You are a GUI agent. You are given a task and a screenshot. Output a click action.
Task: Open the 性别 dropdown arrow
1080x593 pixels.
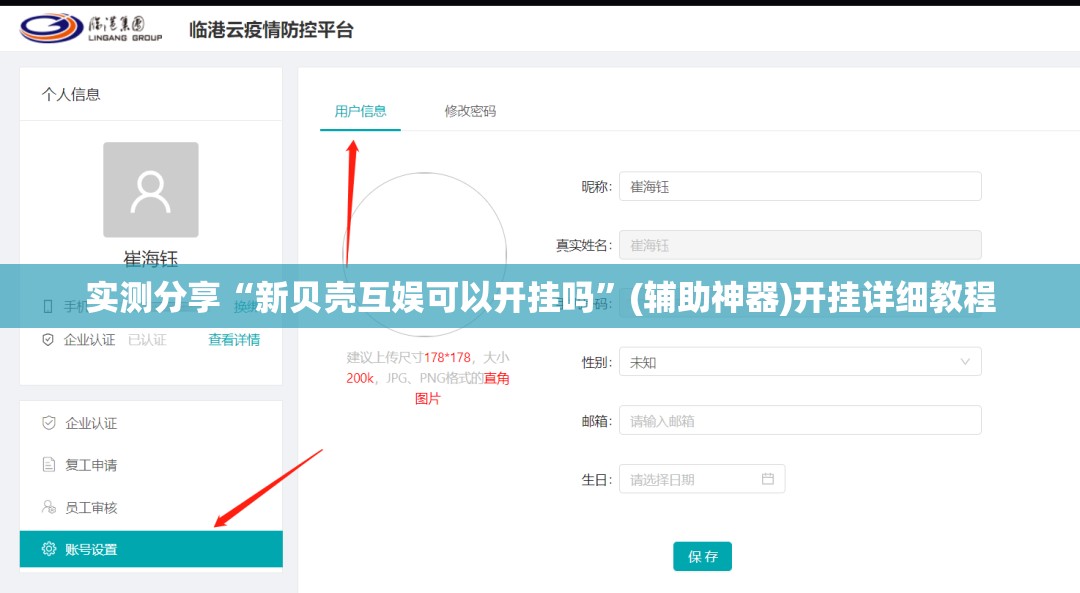pyautogui.click(x=965, y=362)
